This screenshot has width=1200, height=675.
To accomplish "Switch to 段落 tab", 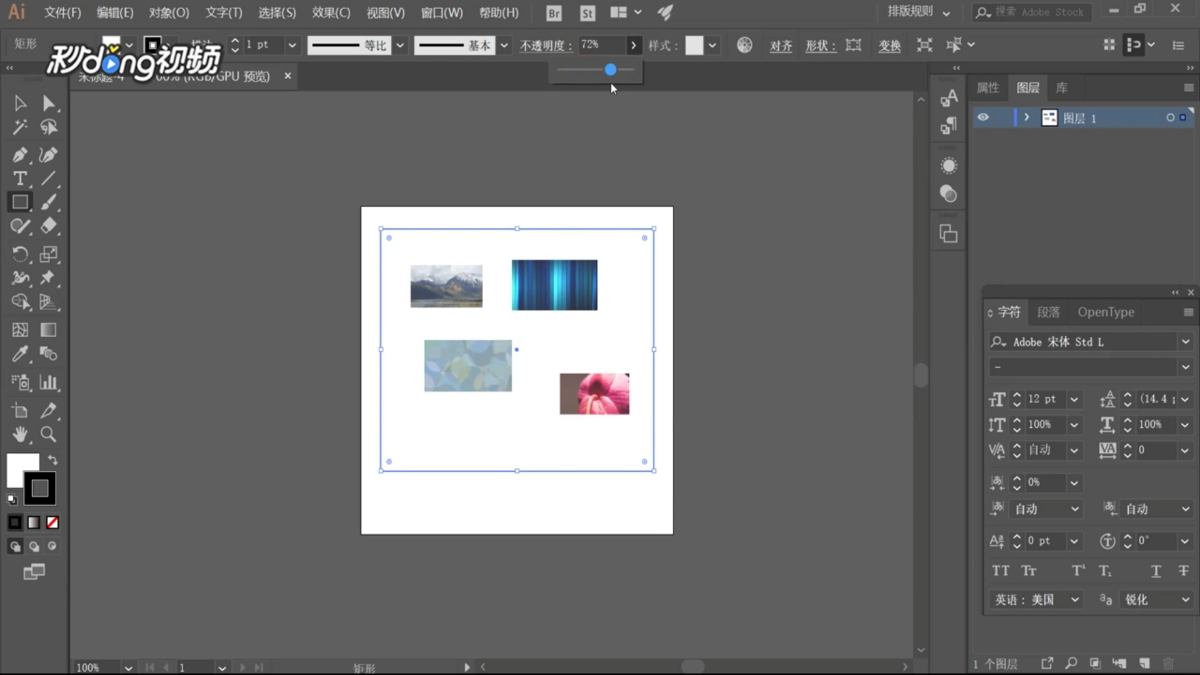I will [x=1048, y=312].
